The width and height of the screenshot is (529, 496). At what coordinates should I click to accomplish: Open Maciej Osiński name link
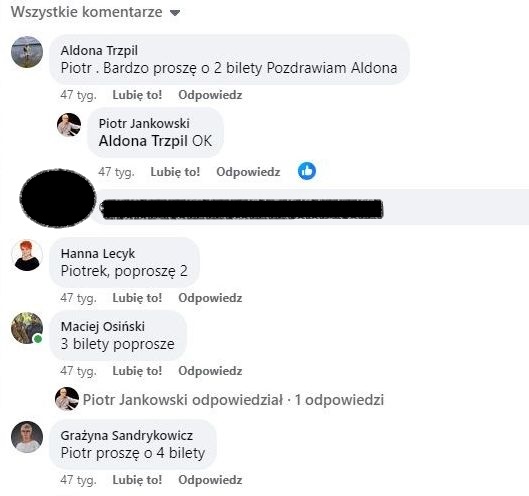pos(103,326)
